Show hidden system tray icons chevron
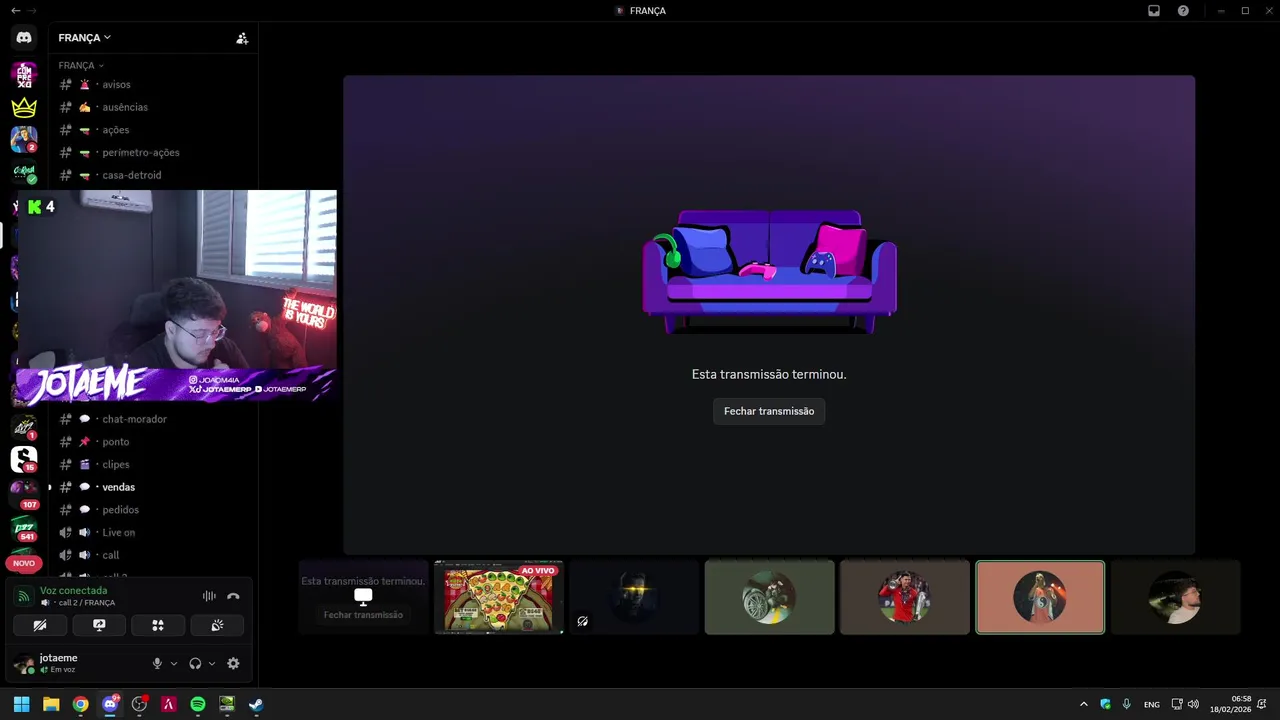 (x=1083, y=704)
